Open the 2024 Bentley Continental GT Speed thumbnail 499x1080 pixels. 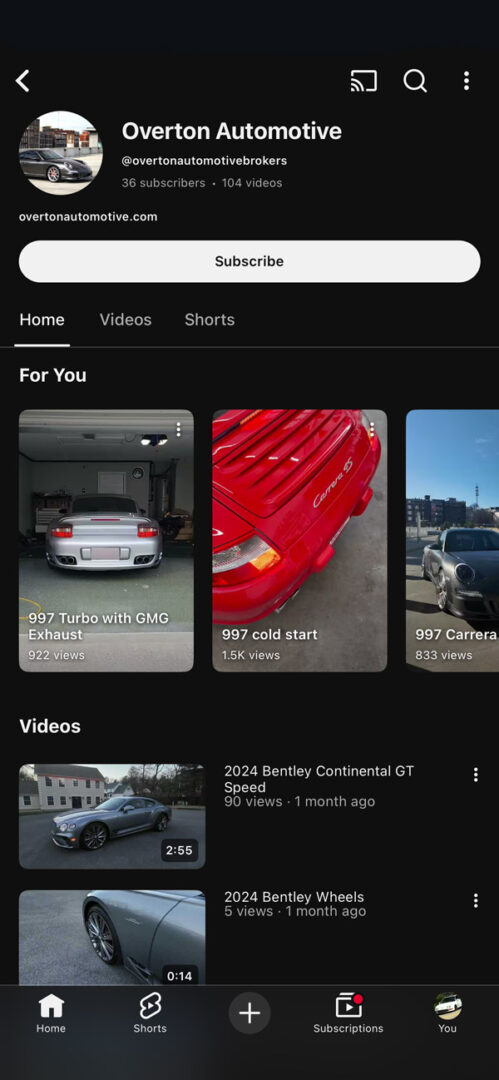tap(112, 816)
